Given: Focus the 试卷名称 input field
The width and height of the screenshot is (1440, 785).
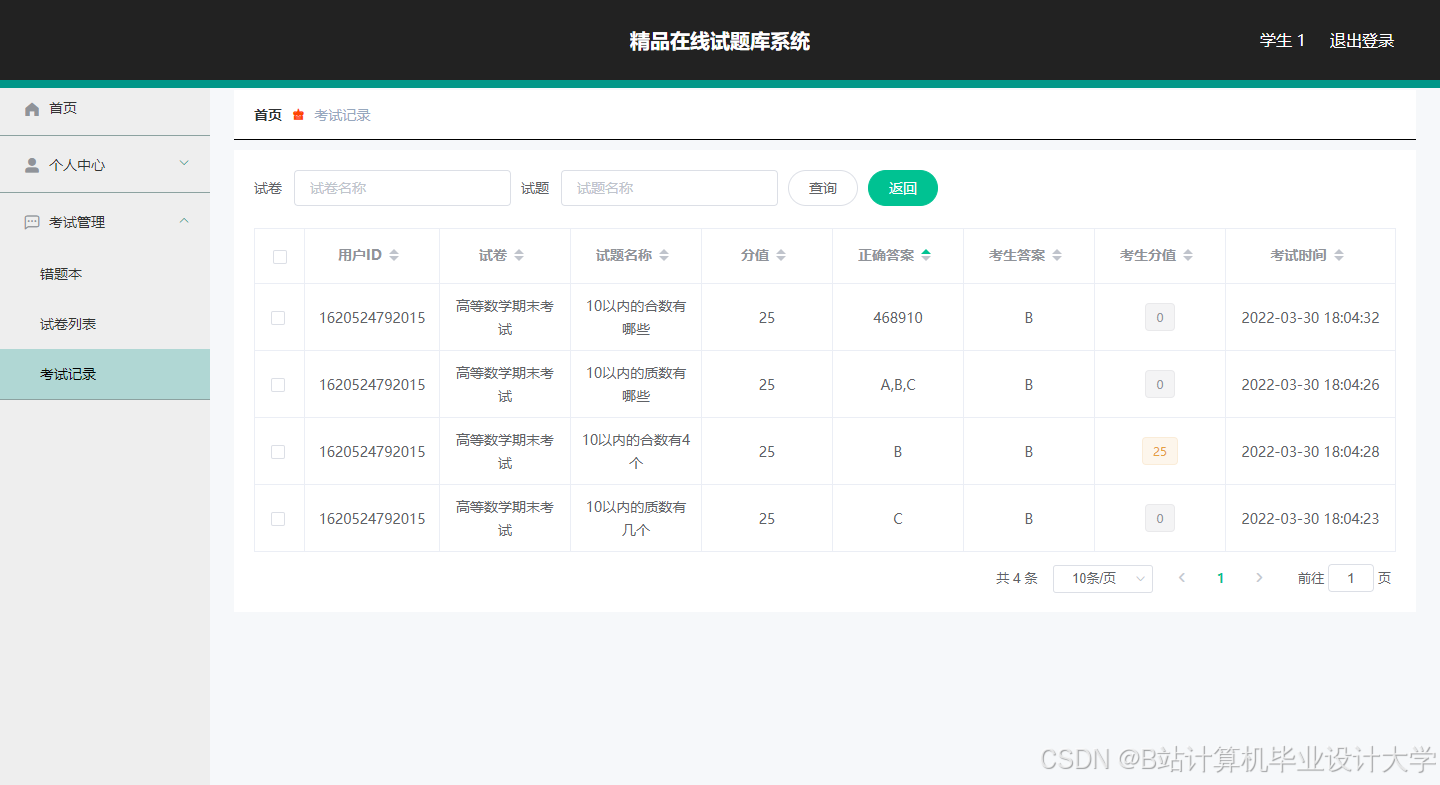Looking at the screenshot, I should [402, 188].
